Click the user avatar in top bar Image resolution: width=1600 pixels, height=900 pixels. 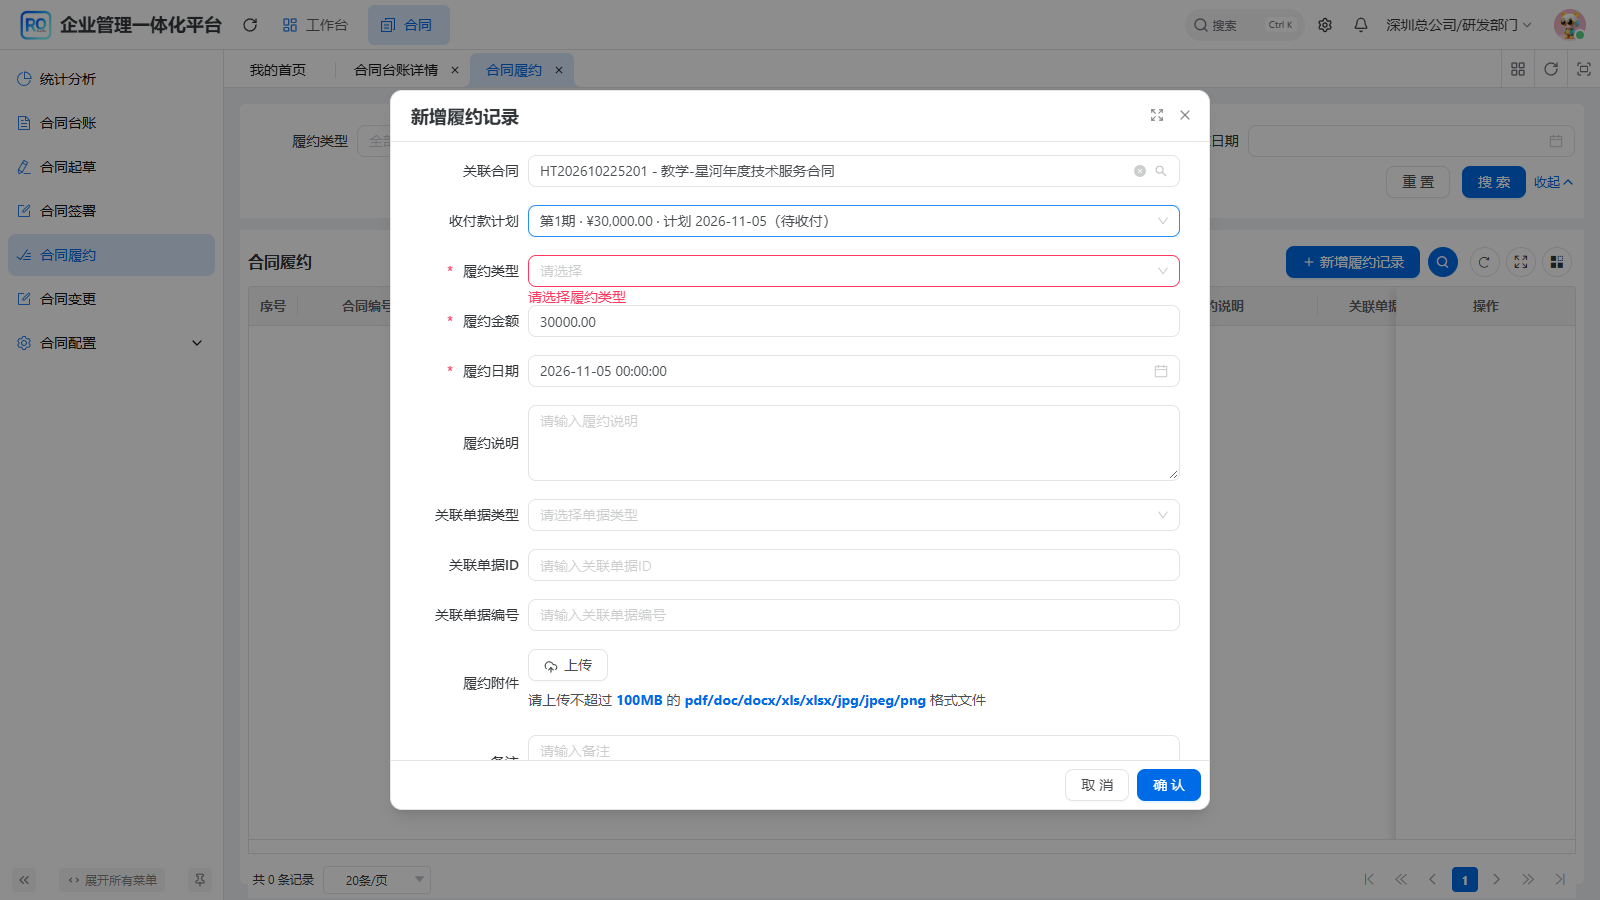coord(1569,25)
